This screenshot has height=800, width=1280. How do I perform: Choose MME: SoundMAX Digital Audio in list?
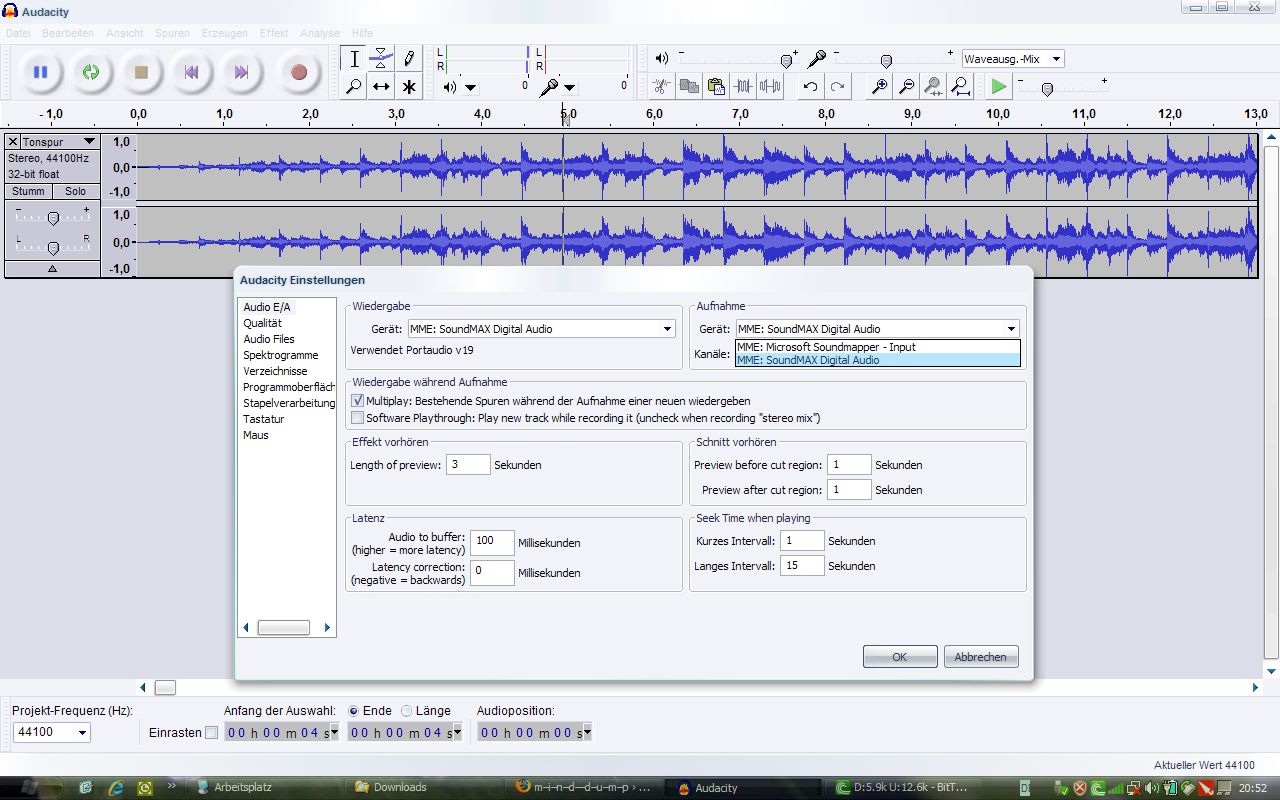pyautogui.click(x=877, y=360)
